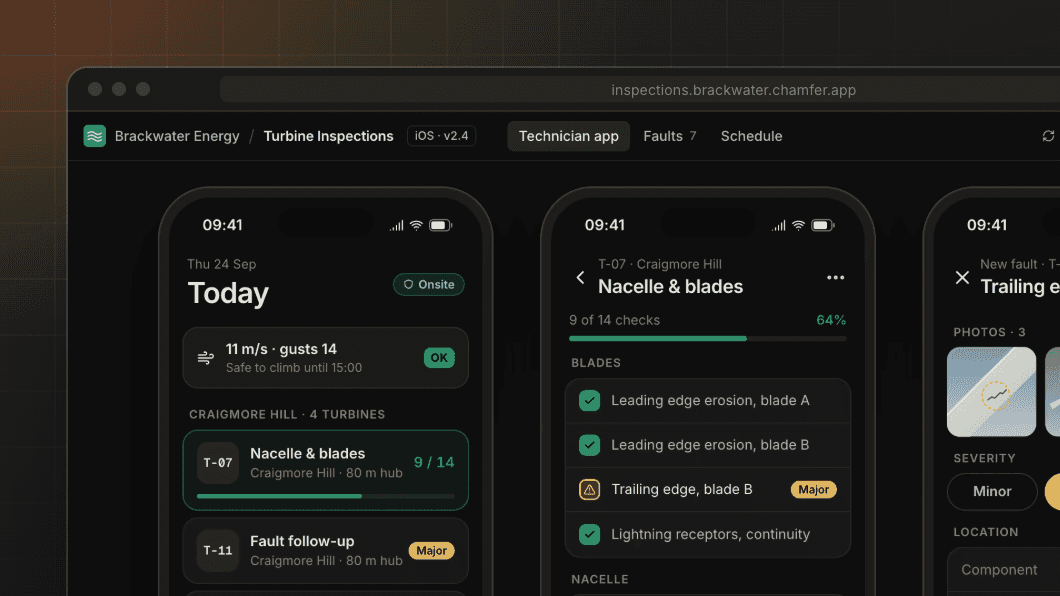Click the wind icon in the weather card

(206, 357)
